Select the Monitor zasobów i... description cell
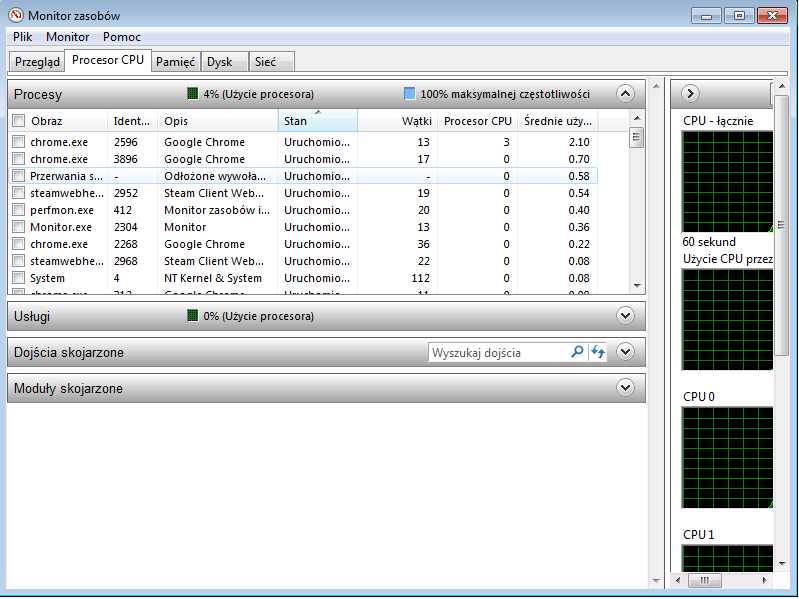Viewport: 799px width, 599px height. coord(217,210)
